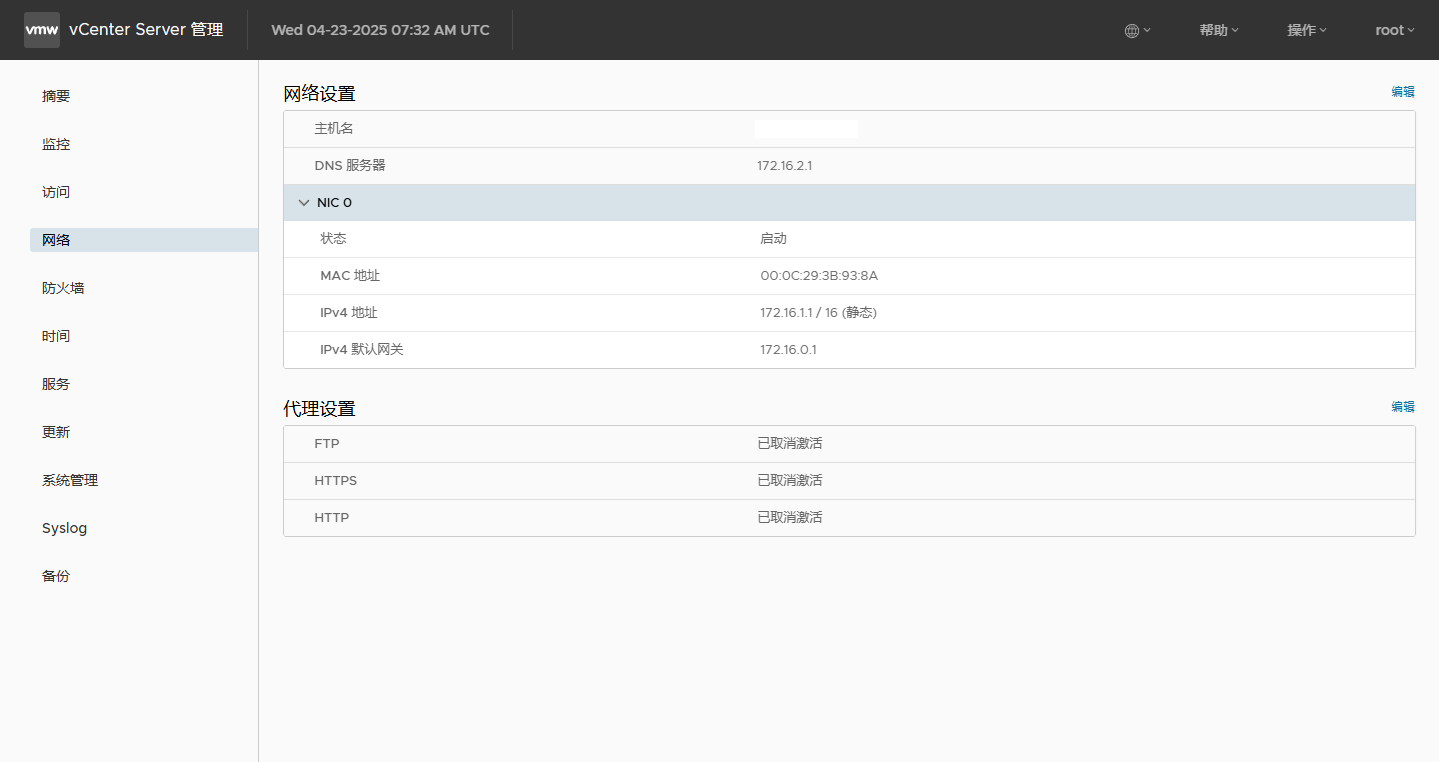Click the 代理设置 section heading
The width and height of the screenshot is (1439, 762).
pyautogui.click(x=319, y=409)
